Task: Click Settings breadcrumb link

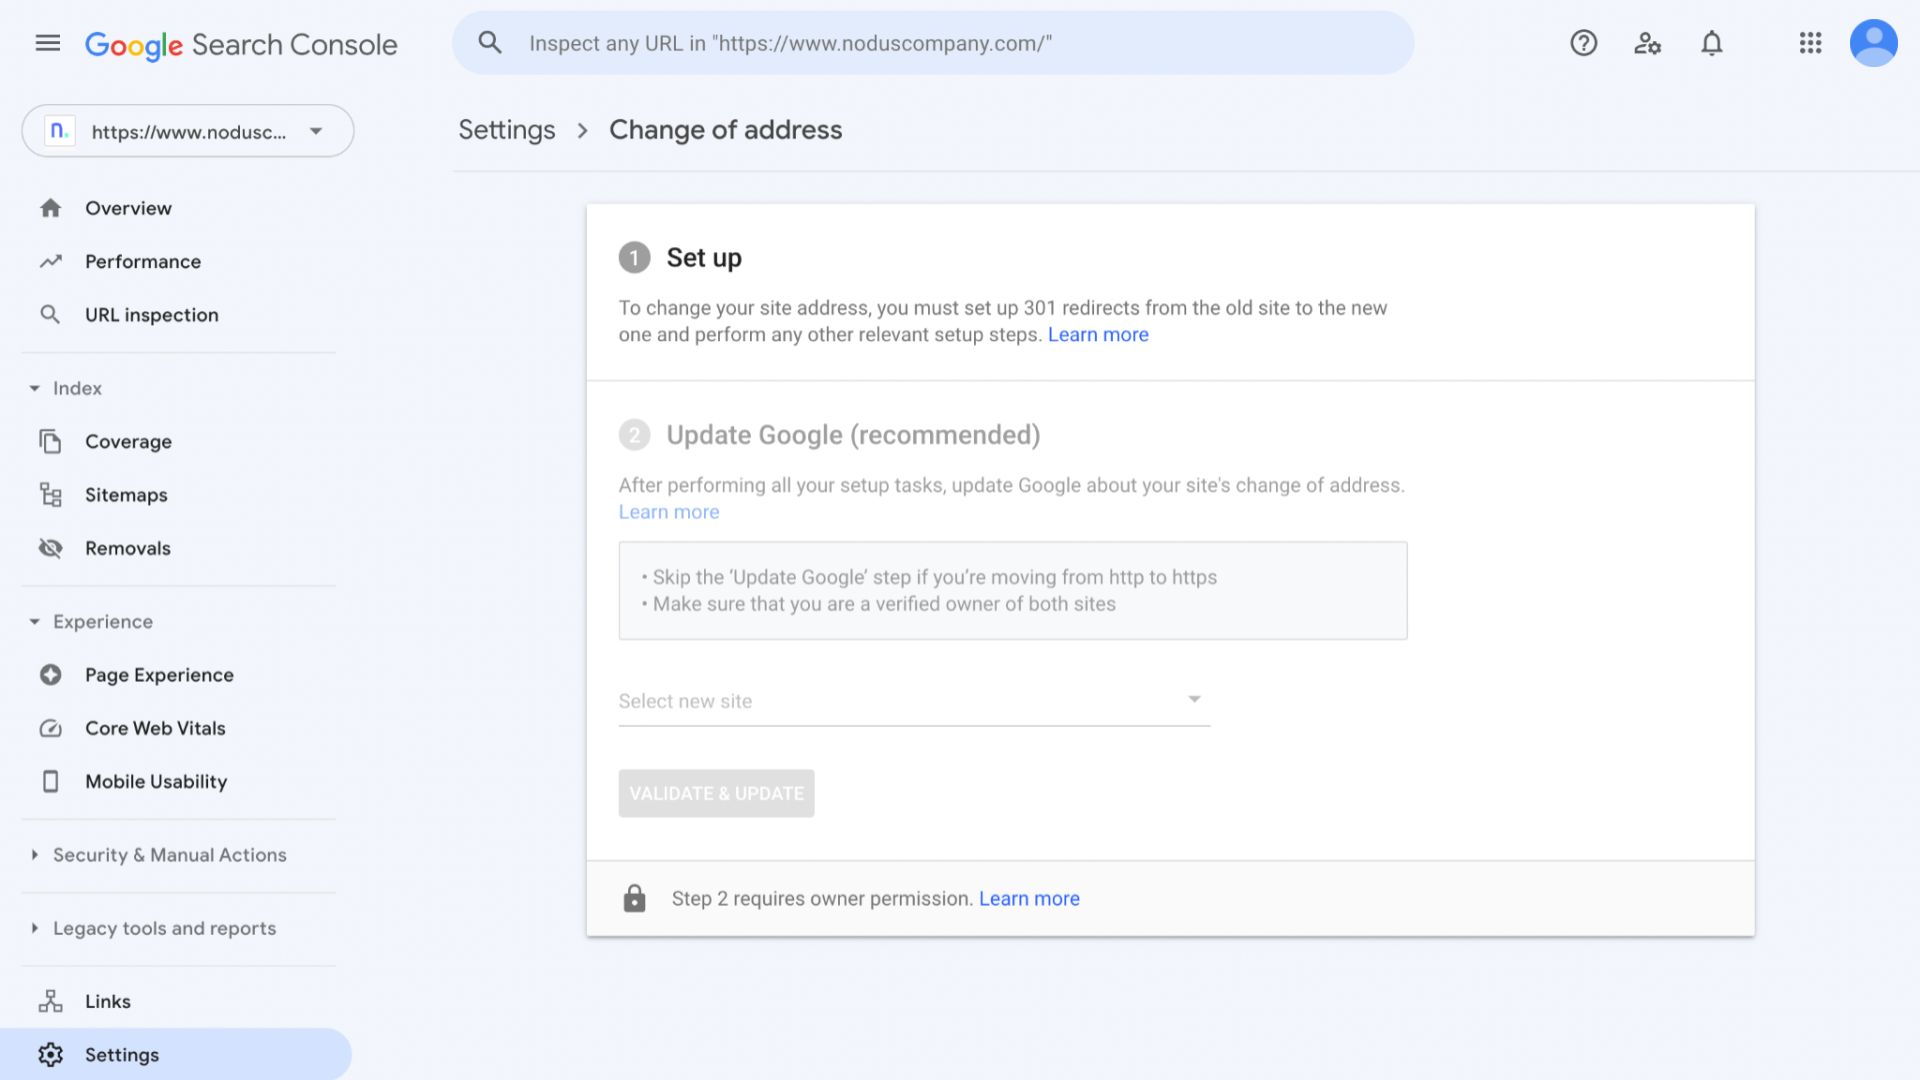Action: (x=506, y=130)
